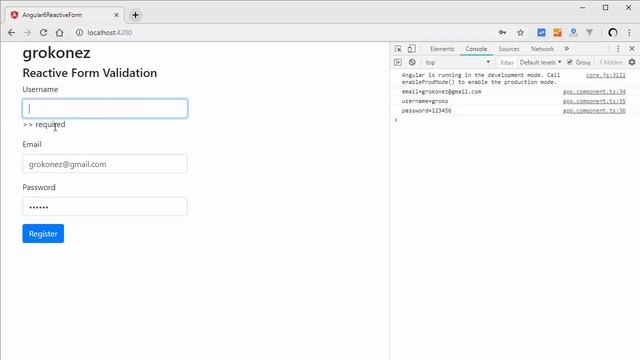This screenshot has height=360, width=640.
Task: Focus the Email input field
Action: [105, 164]
